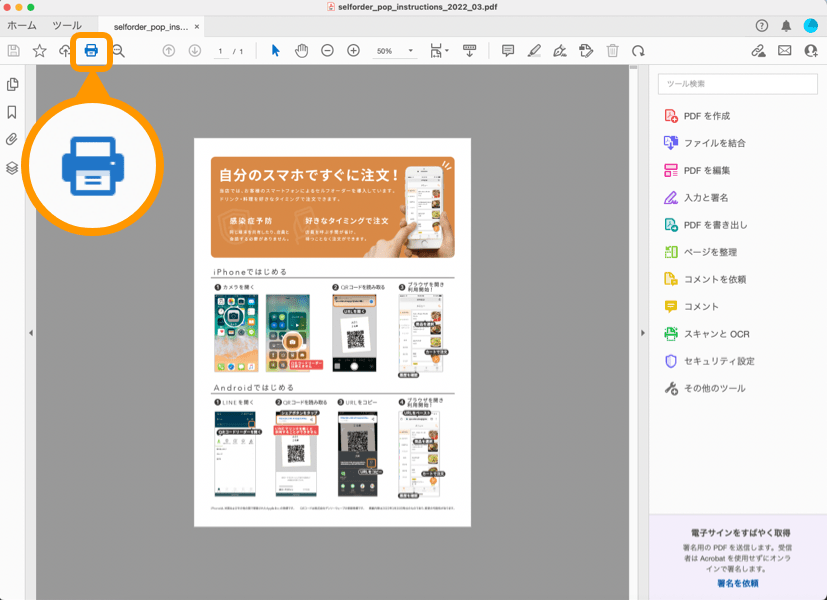Share a link to this file
This screenshot has height=600, width=827.
click(758, 51)
